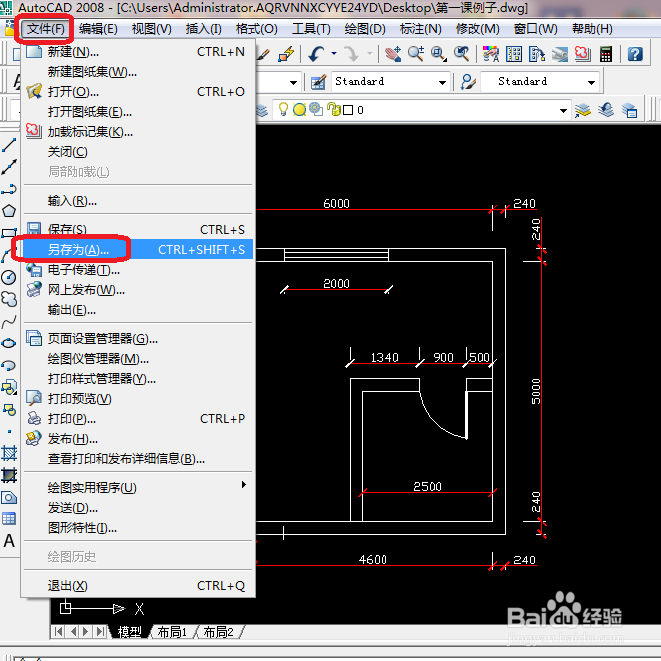Click the Match Properties brush icon
Viewport: 661px width, 661px height.
point(264,54)
